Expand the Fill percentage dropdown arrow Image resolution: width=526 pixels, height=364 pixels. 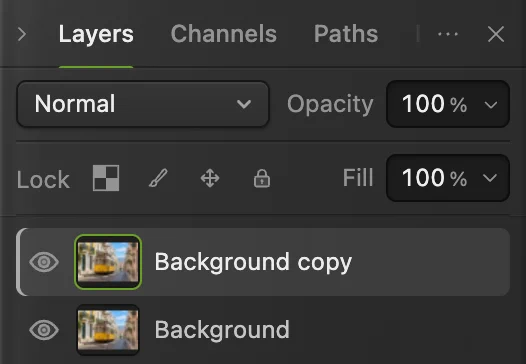tap(490, 178)
